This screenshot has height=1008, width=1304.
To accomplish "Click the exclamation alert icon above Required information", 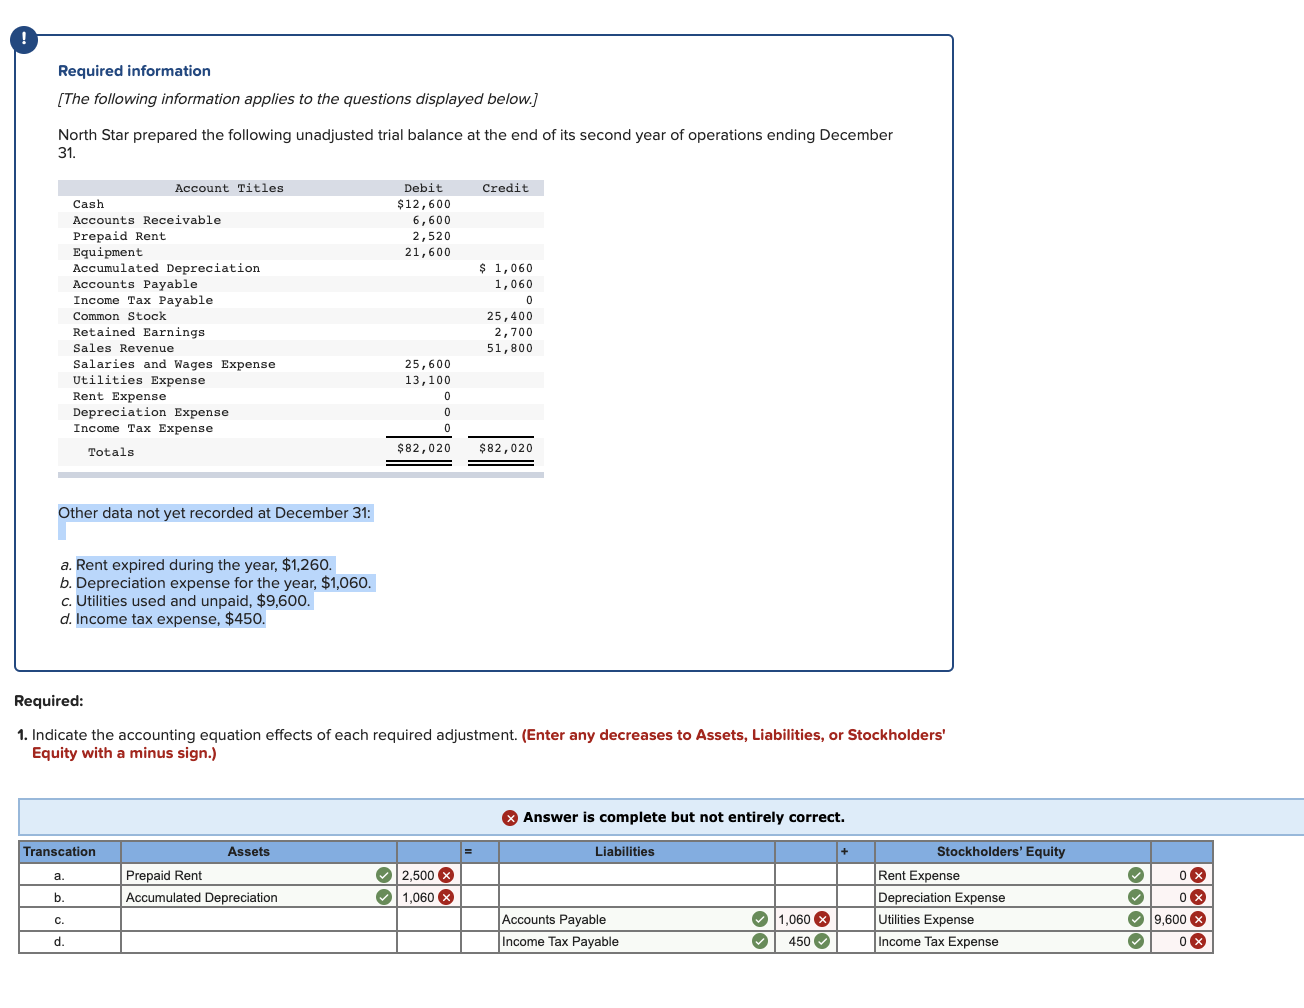I will (x=24, y=40).
